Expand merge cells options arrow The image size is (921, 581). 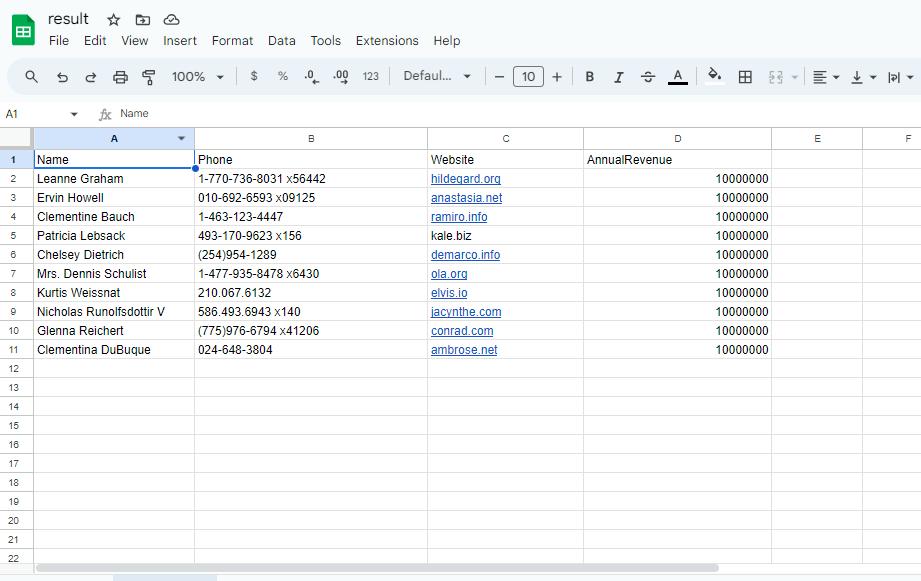[794, 77]
